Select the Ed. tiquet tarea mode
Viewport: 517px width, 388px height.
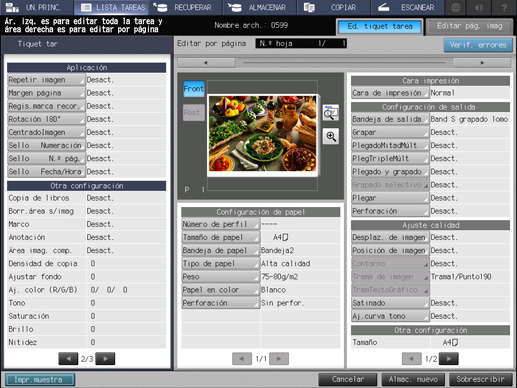[x=380, y=26]
